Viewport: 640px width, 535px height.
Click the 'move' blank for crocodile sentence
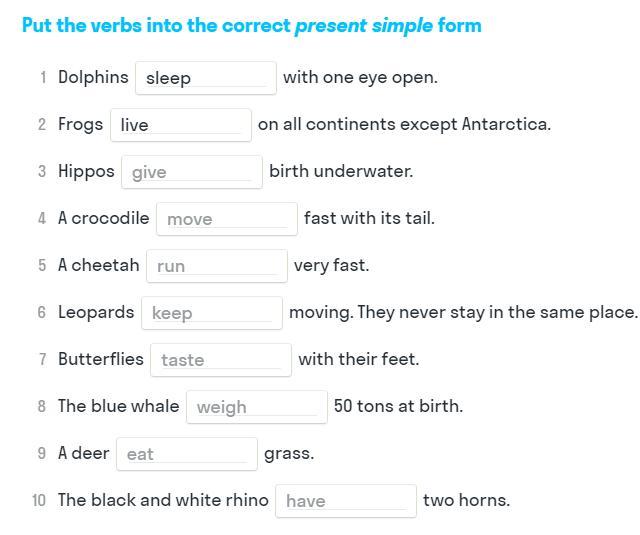[227, 219]
